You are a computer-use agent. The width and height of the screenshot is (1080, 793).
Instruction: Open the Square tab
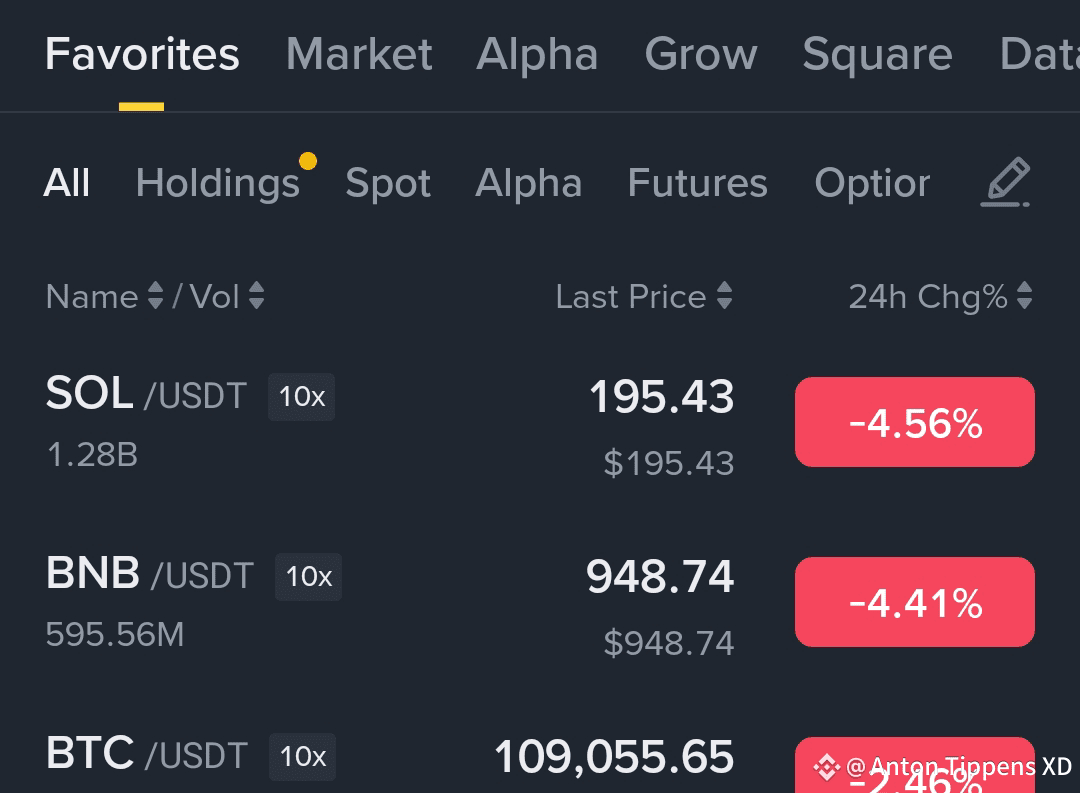(x=878, y=54)
